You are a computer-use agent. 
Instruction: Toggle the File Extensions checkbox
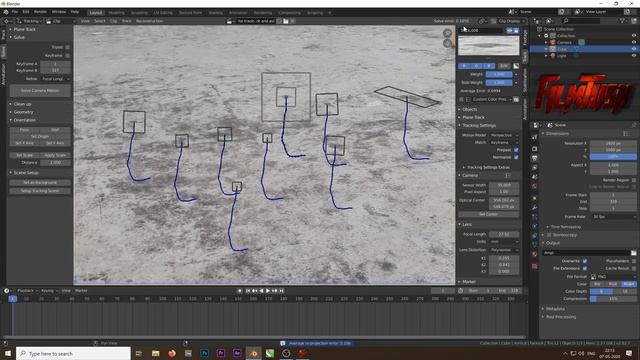pos(585,268)
